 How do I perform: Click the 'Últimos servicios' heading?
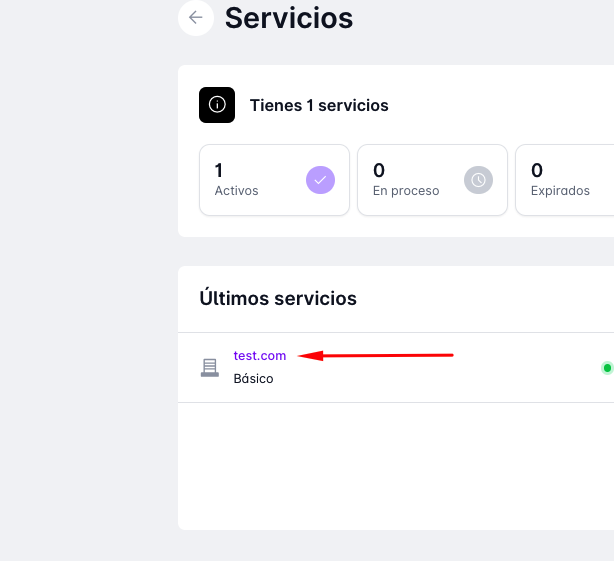pos(278,298)
